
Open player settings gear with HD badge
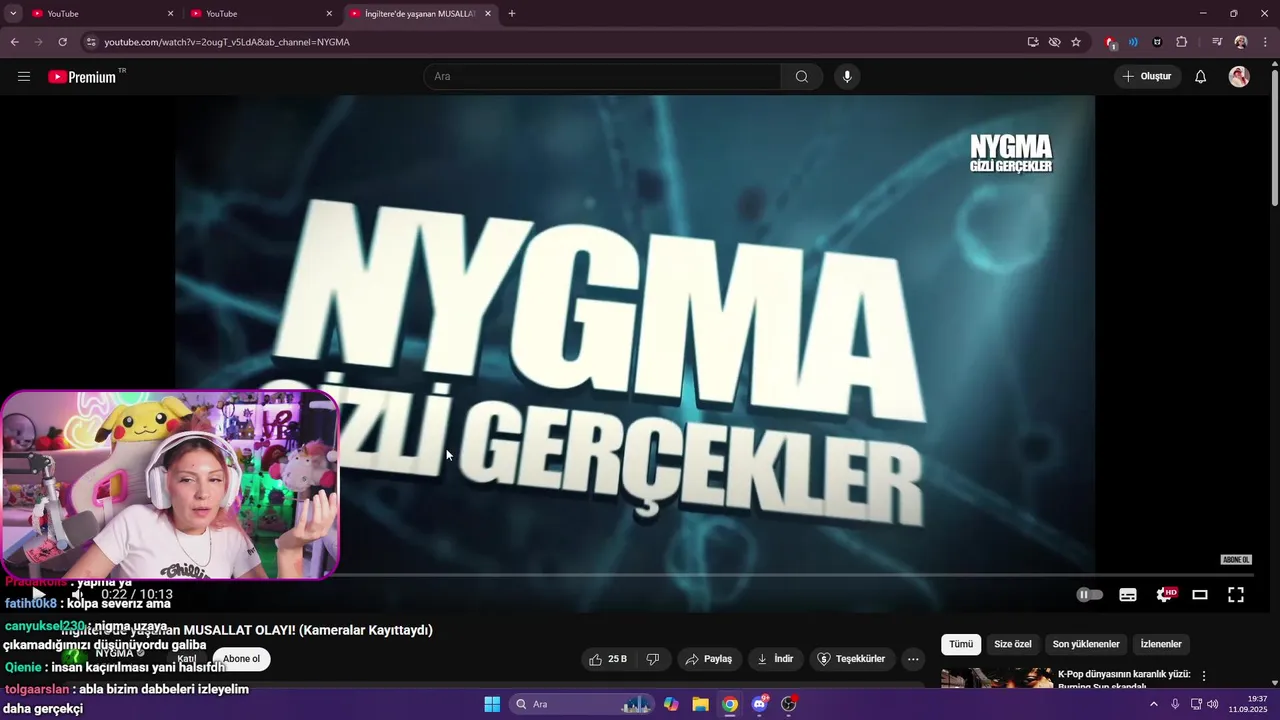coord(1166,594)
